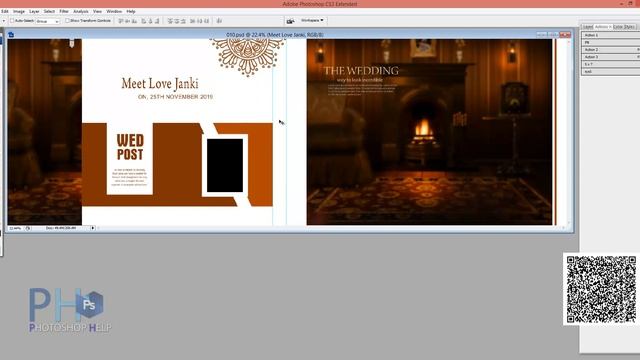640x360 pixels.
Task: Click the 'THE WEDDING' heading on canvas
Action: [x=361, y=71]
